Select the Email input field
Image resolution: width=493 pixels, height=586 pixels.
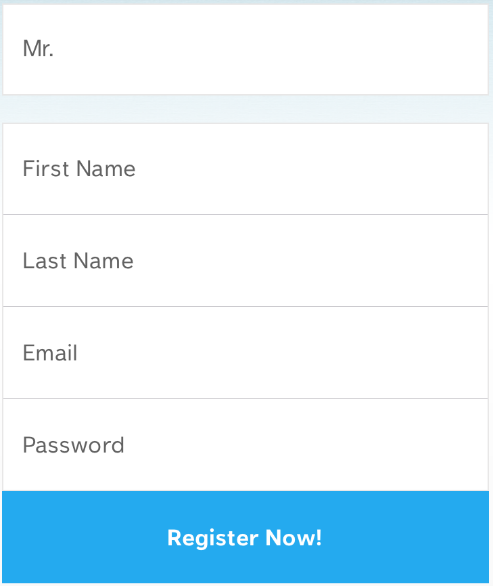(x=246, y=353)
